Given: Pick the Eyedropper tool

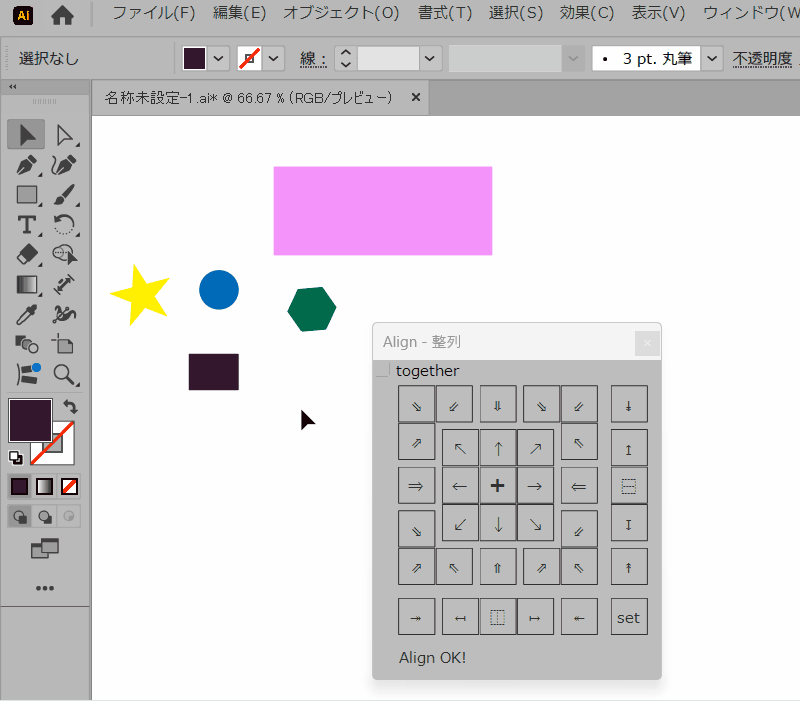Looking at the screenshot, I should pos(27,315).
